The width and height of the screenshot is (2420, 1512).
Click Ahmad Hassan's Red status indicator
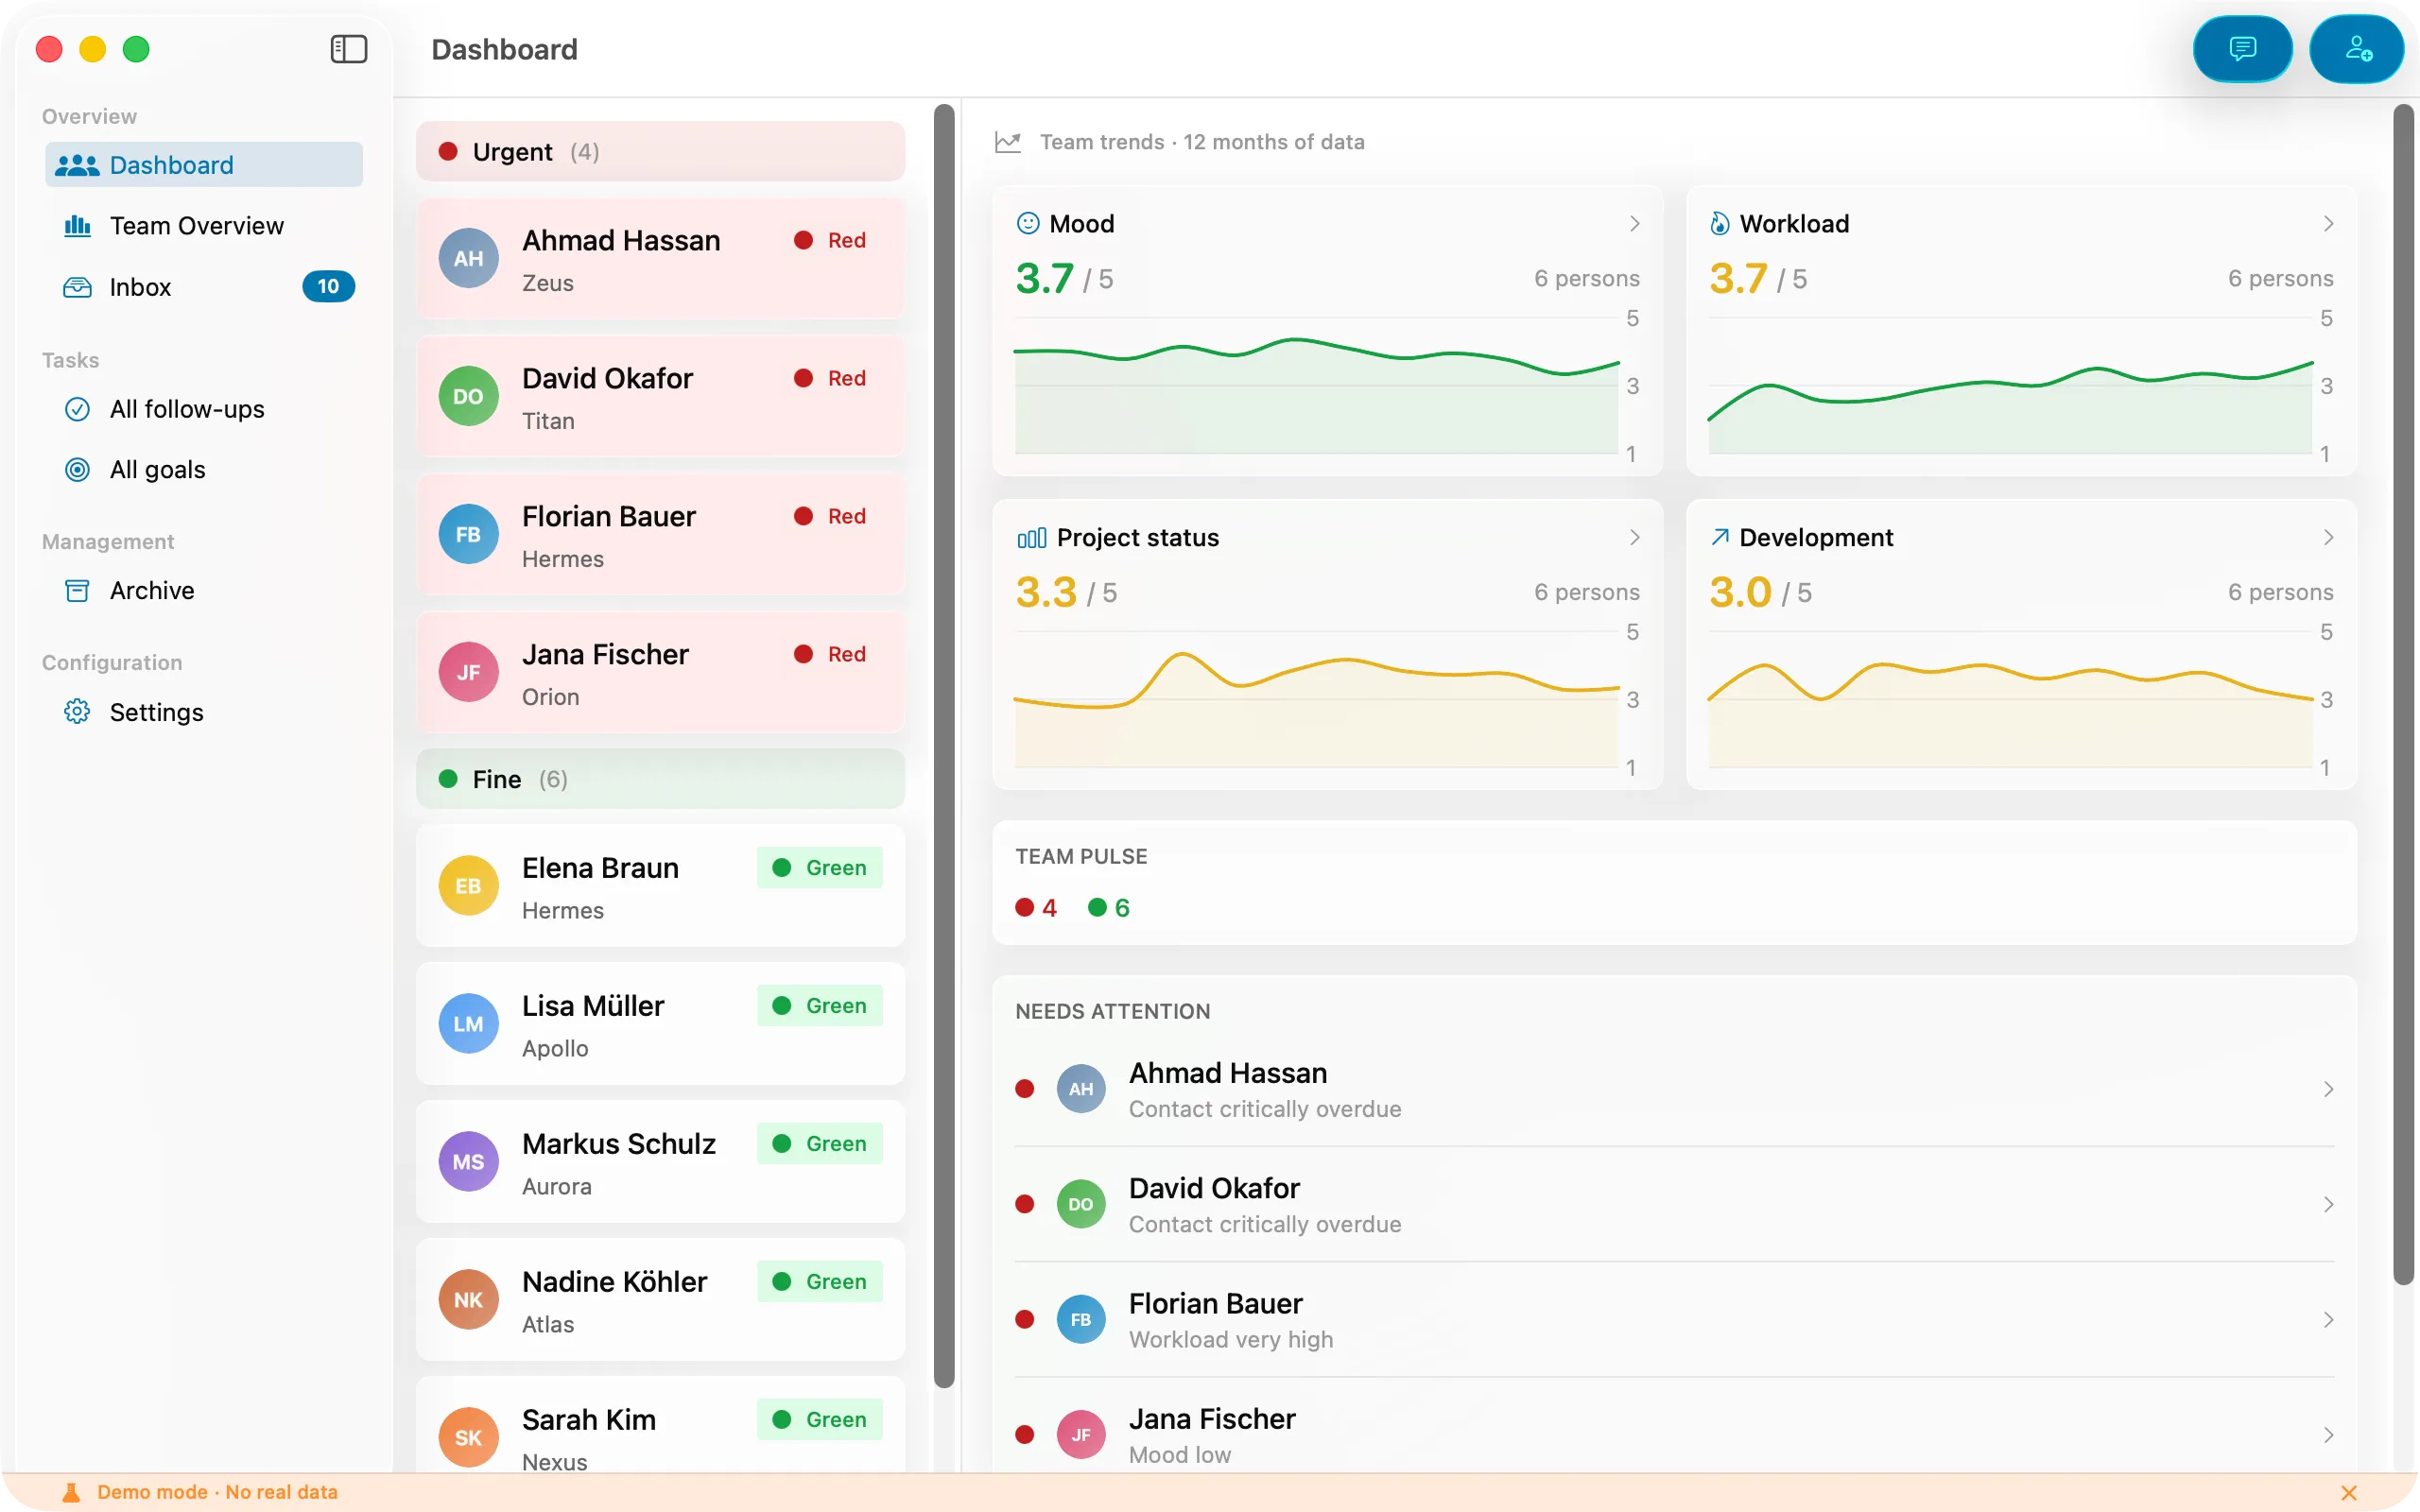click(830, 240)
